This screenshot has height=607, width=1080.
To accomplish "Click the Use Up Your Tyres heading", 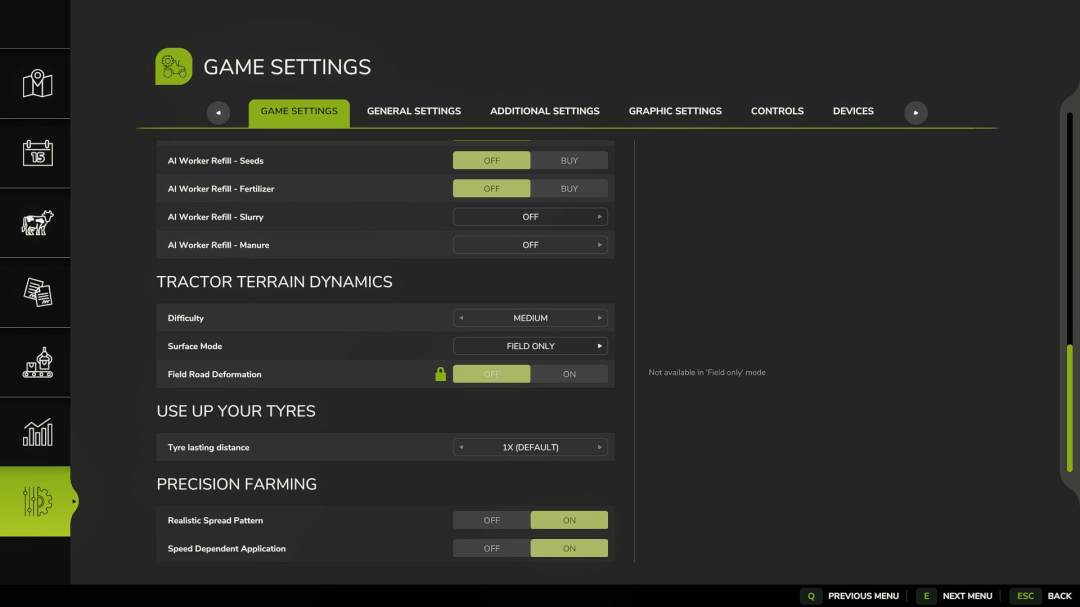I will click(x=236, y=411).
